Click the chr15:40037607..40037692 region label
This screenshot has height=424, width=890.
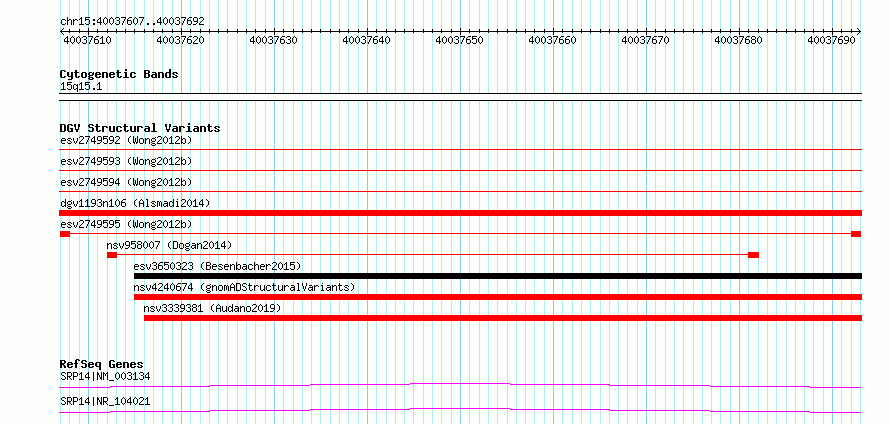tap(132, 21)
